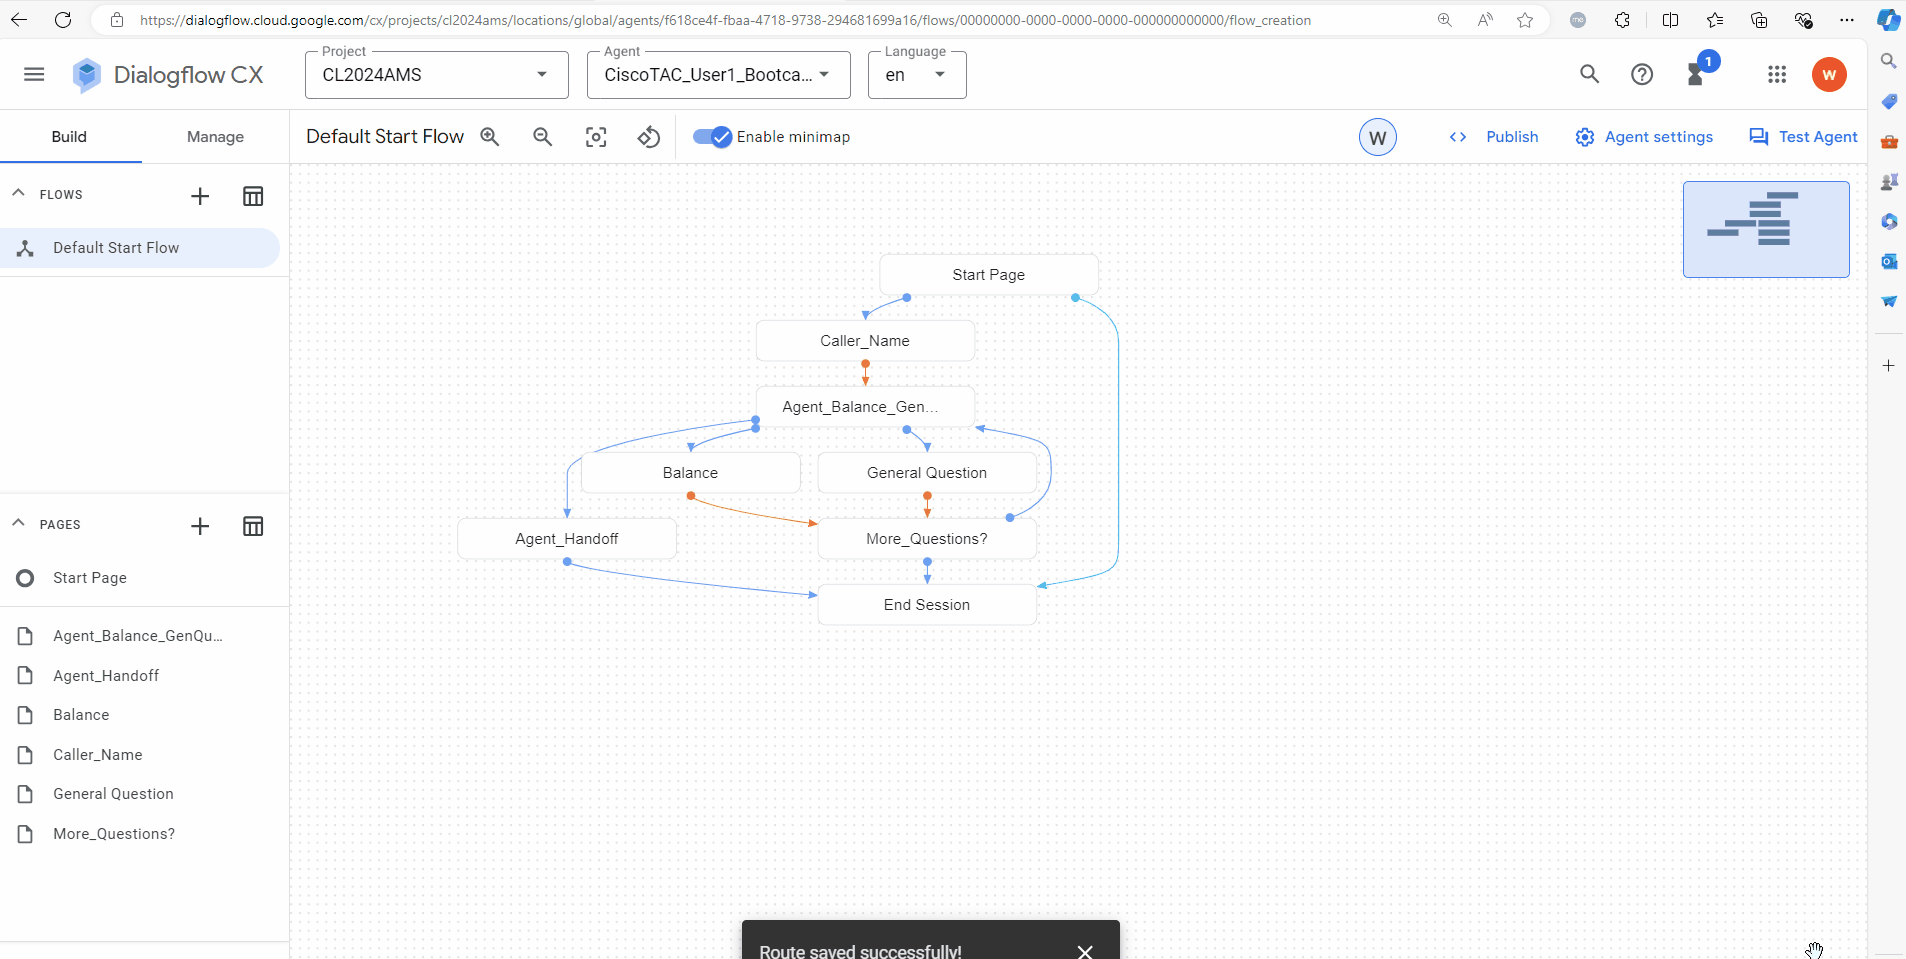This screenshot has width=1906, height=959.
Task: Zoom out of the flow canvas
Action: point(543,137)
